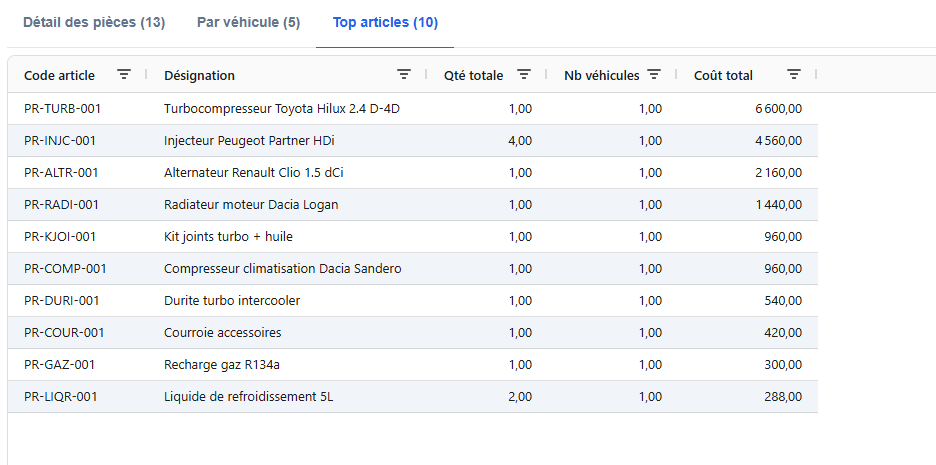Open filter menu for Nb véhicules column

point(654,75)
